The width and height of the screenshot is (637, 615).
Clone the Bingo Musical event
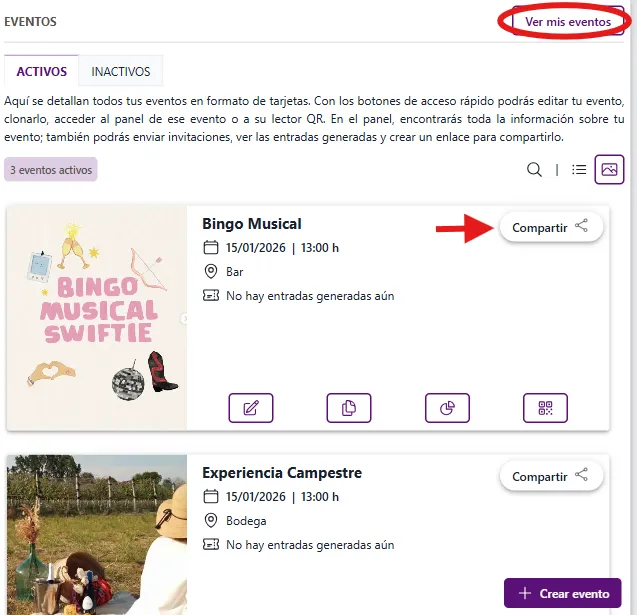[x=348, y=407]
